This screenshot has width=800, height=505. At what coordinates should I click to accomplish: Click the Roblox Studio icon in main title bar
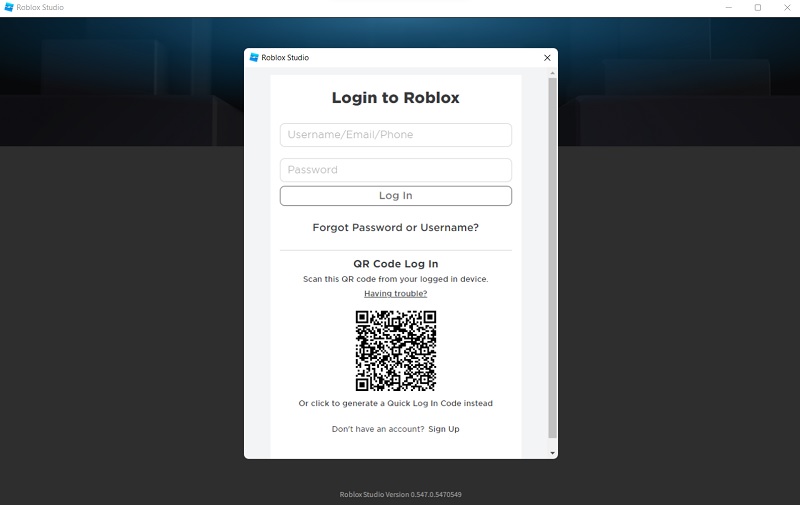[9, 7]
